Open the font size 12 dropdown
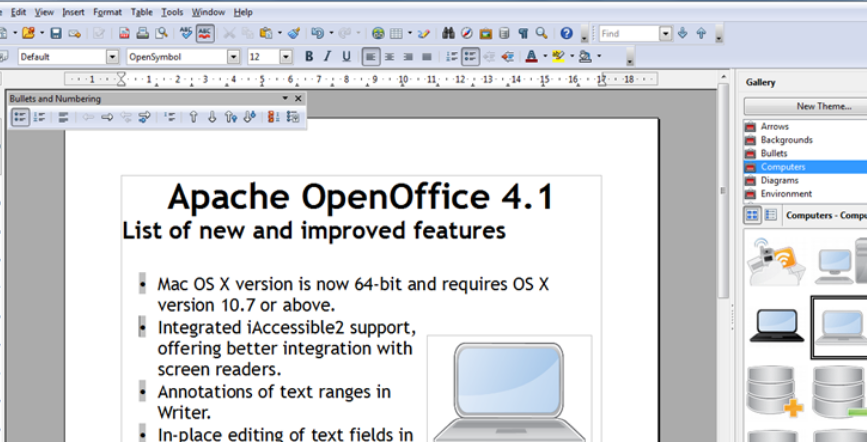867x442 pixels. click(x=285, y=56)
